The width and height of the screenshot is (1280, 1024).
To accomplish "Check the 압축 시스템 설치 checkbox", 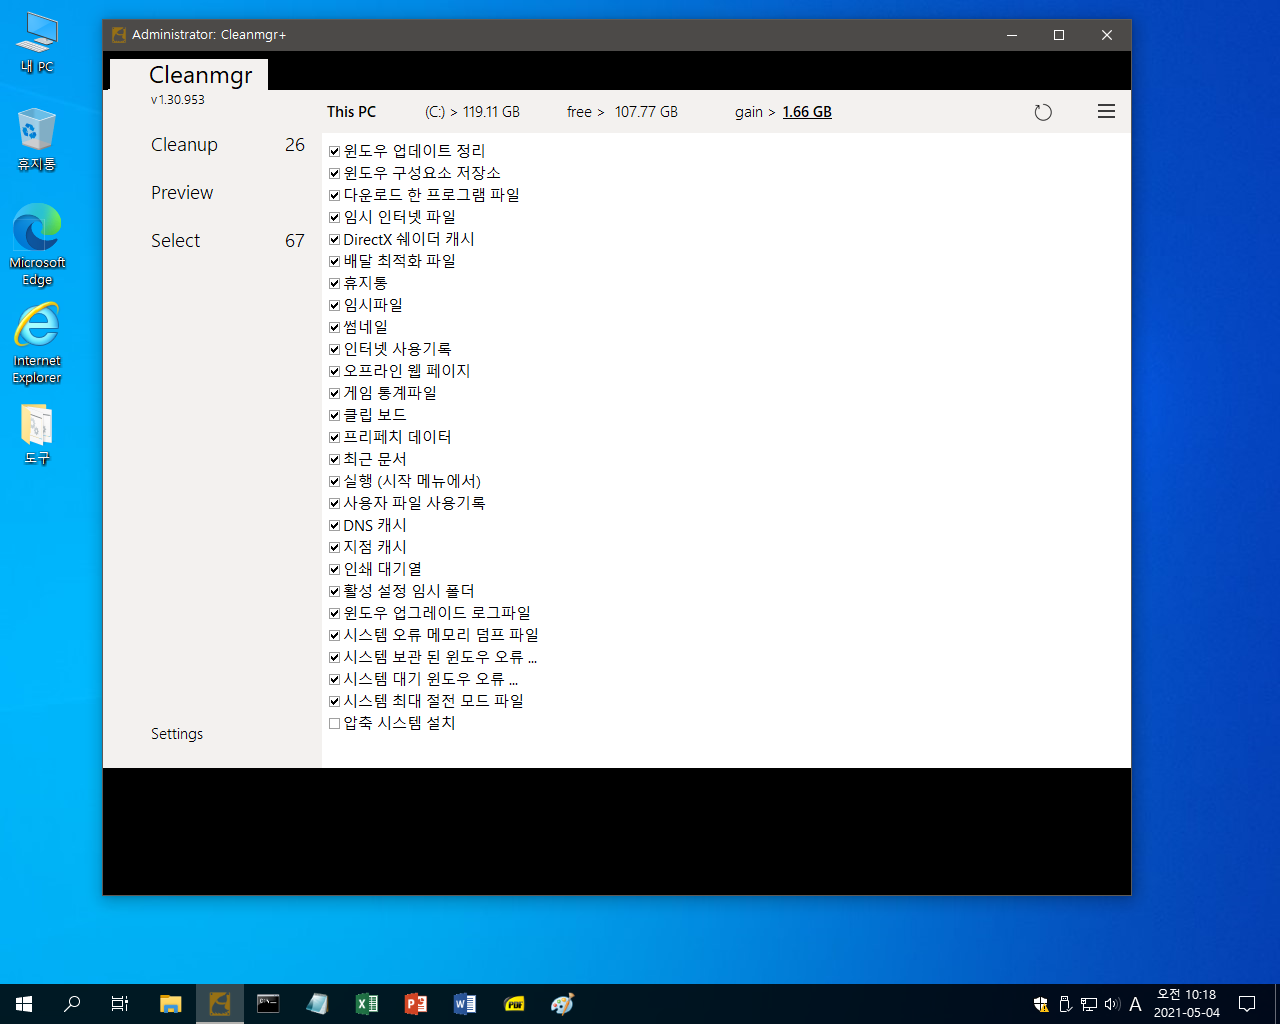I will [335, 724].
